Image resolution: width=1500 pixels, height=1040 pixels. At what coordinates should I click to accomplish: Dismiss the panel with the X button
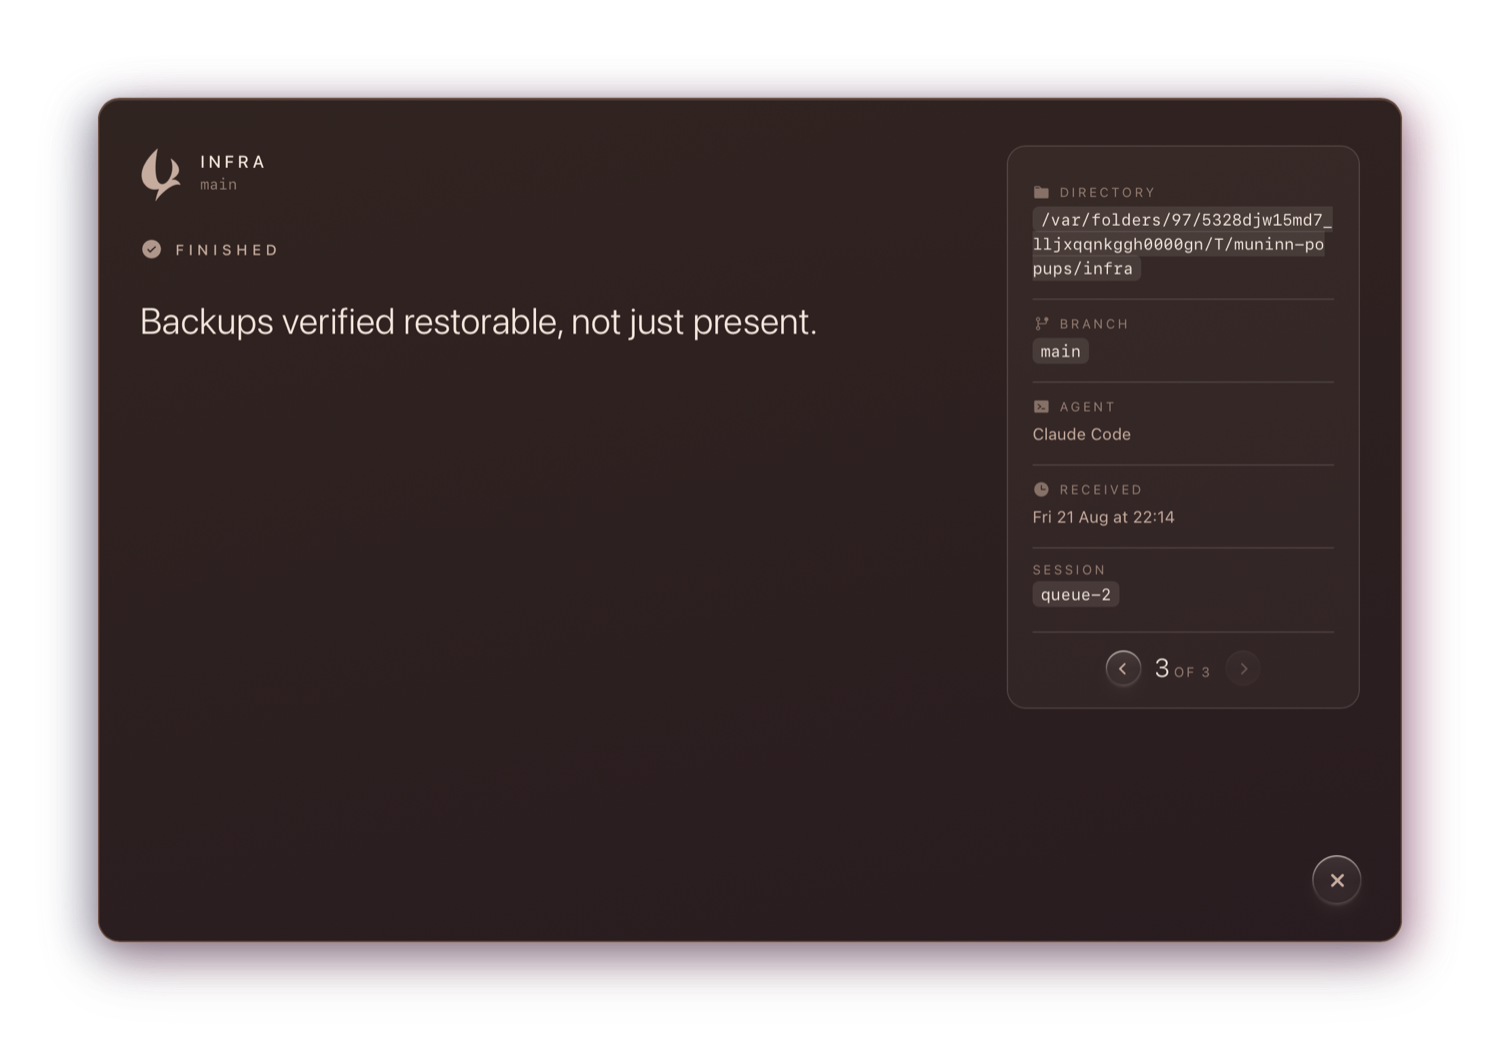pos(1337,880)
